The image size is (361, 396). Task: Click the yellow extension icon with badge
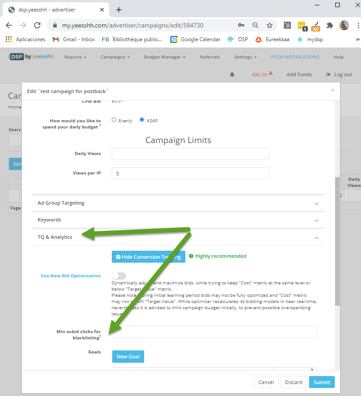tap(302, 26)
